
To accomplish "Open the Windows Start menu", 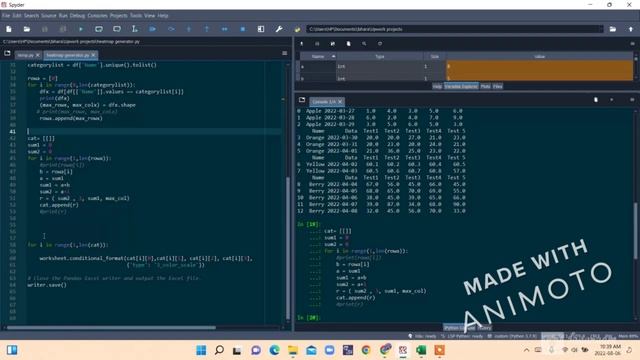I will coord(201,350).
